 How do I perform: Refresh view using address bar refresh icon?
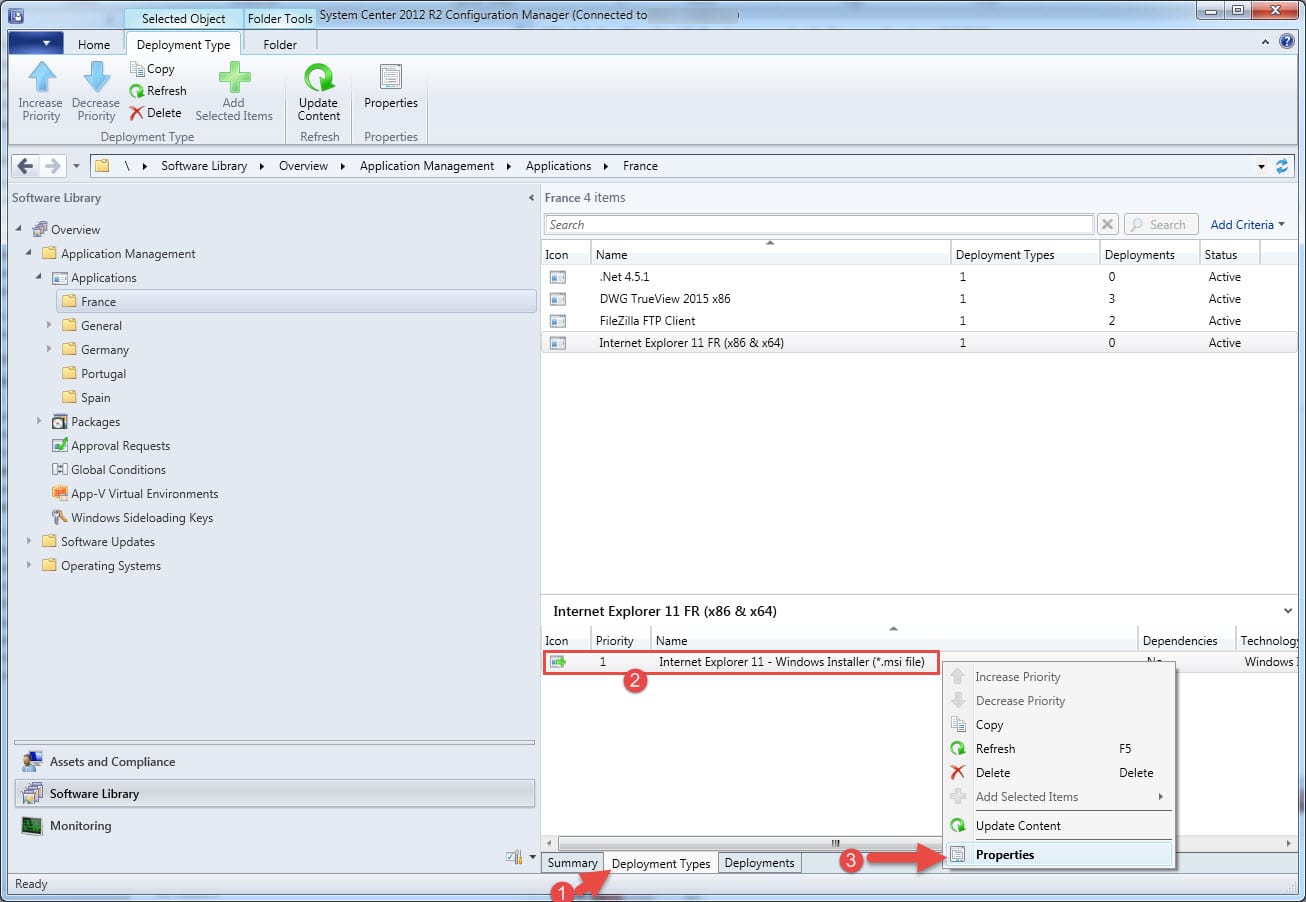click(x=1282, y=166)
